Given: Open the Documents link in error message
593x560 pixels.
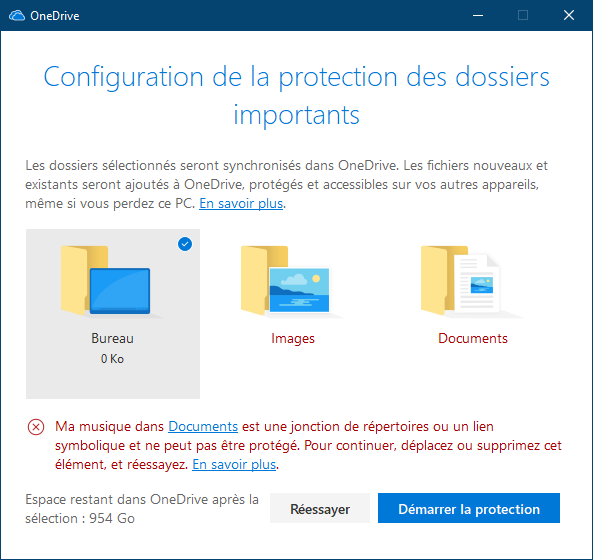Looking at the screenshot, I should pyautogui.click(x=203, y=427).
